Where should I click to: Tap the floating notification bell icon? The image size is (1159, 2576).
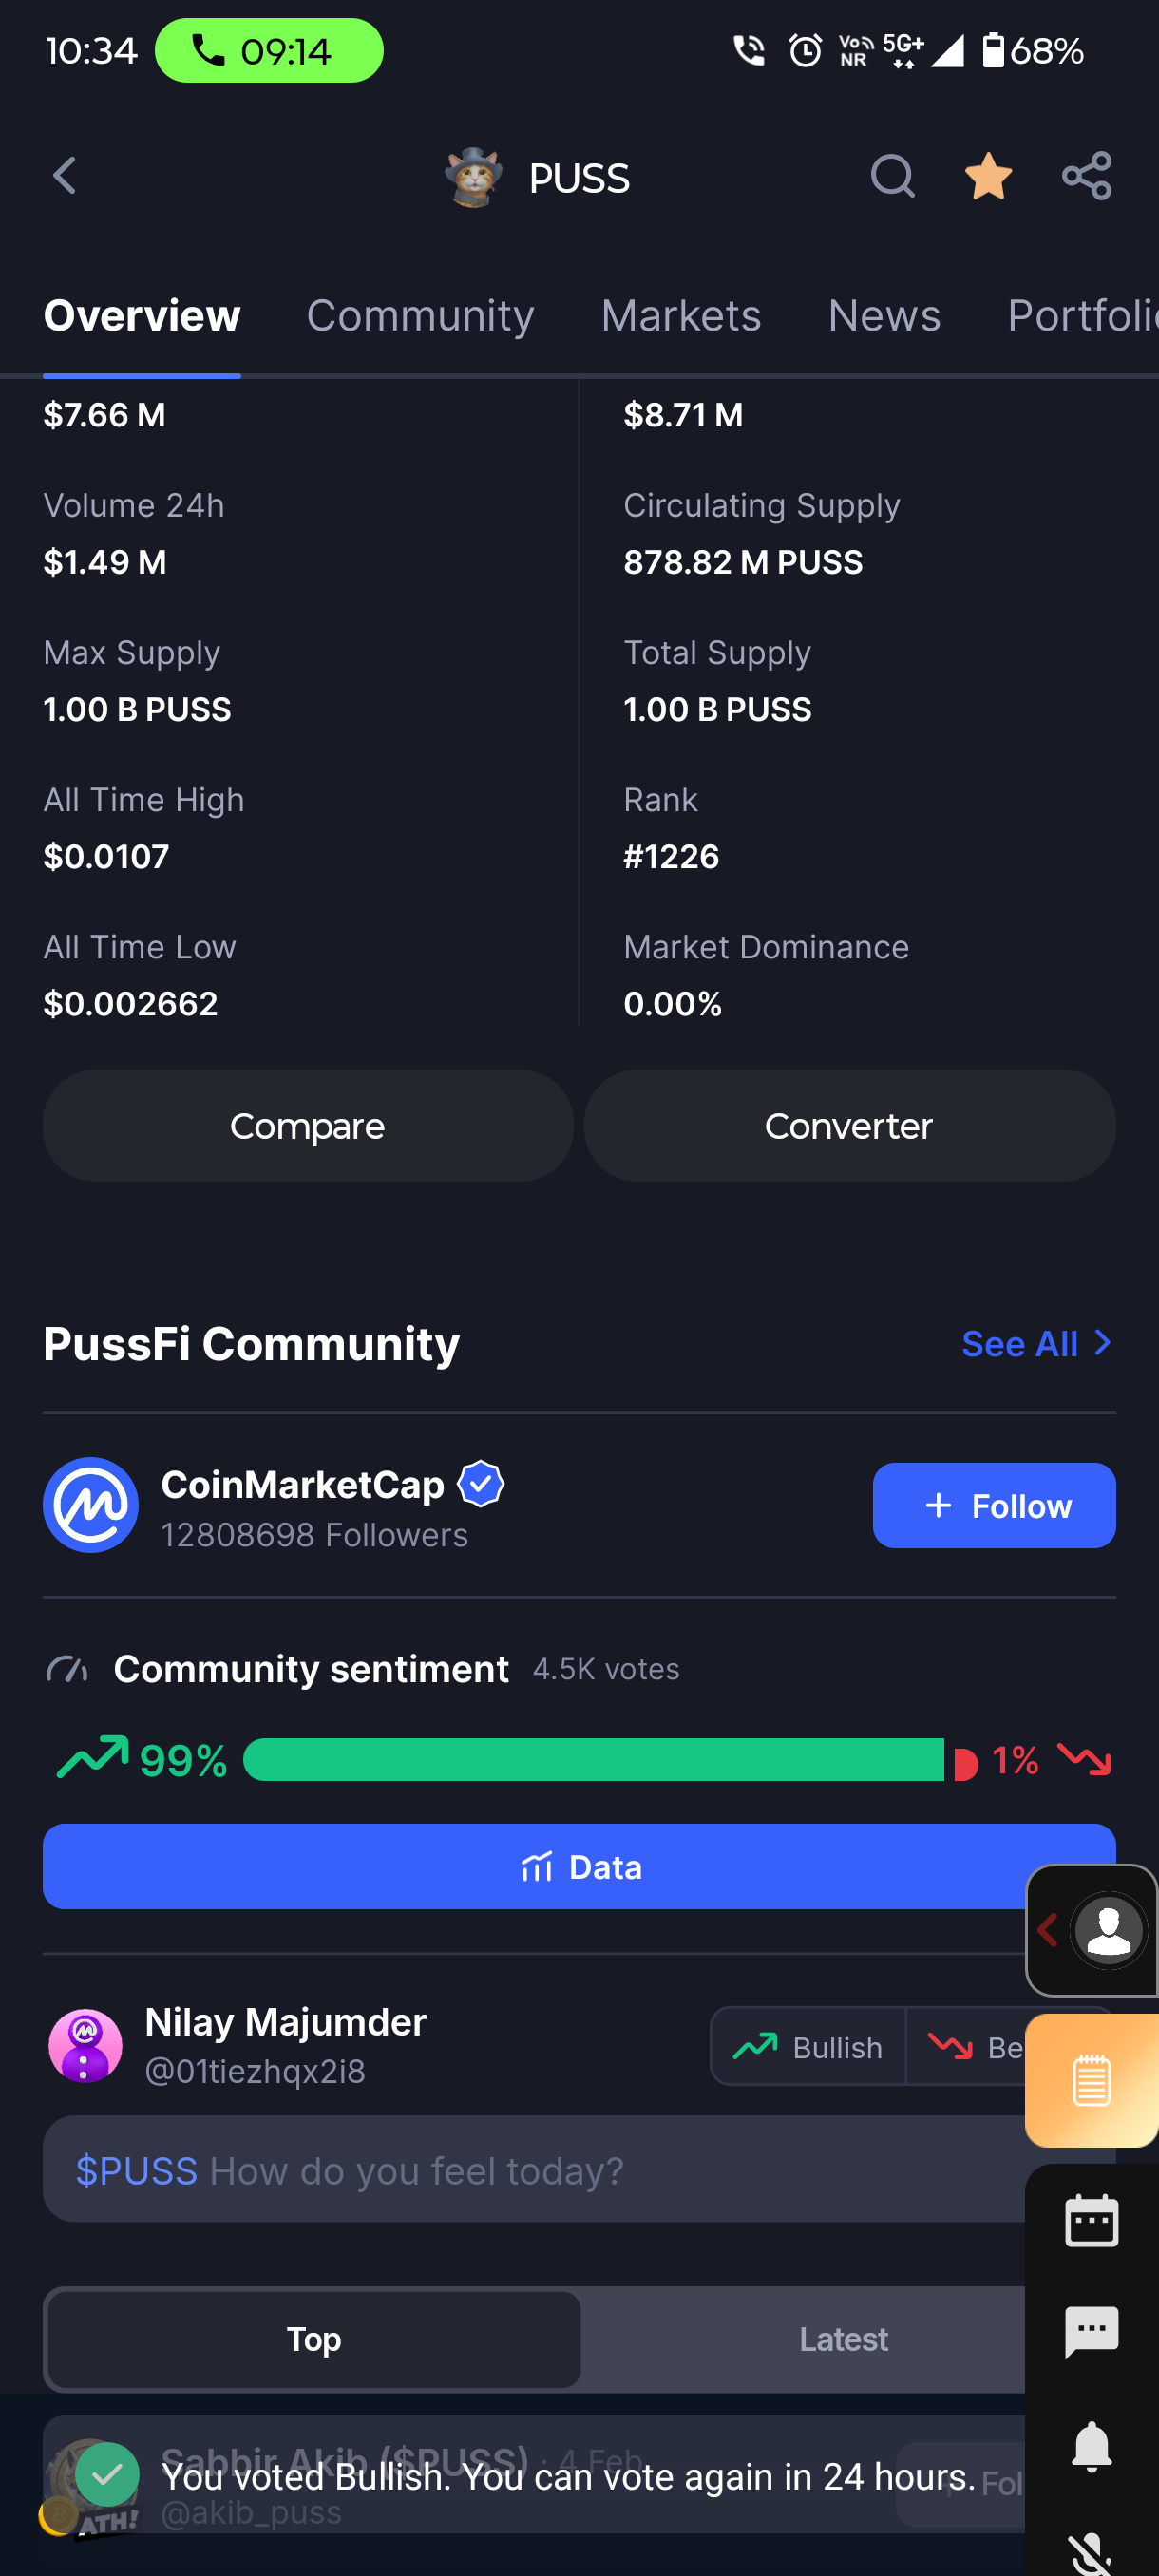tap(1091, 2446)
